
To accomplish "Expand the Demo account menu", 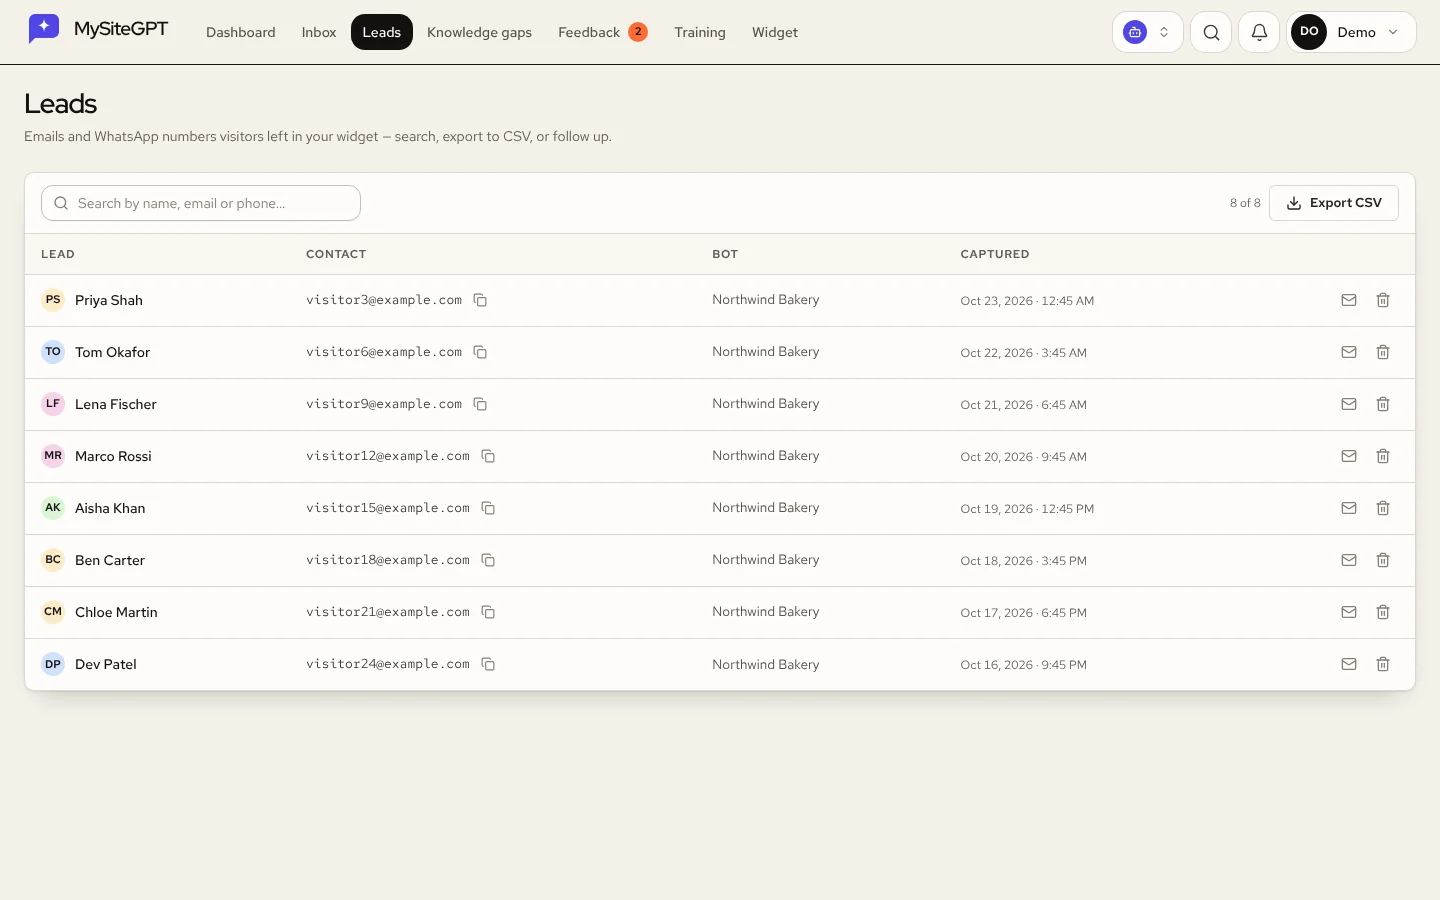I will click(x=1351, y=32).
